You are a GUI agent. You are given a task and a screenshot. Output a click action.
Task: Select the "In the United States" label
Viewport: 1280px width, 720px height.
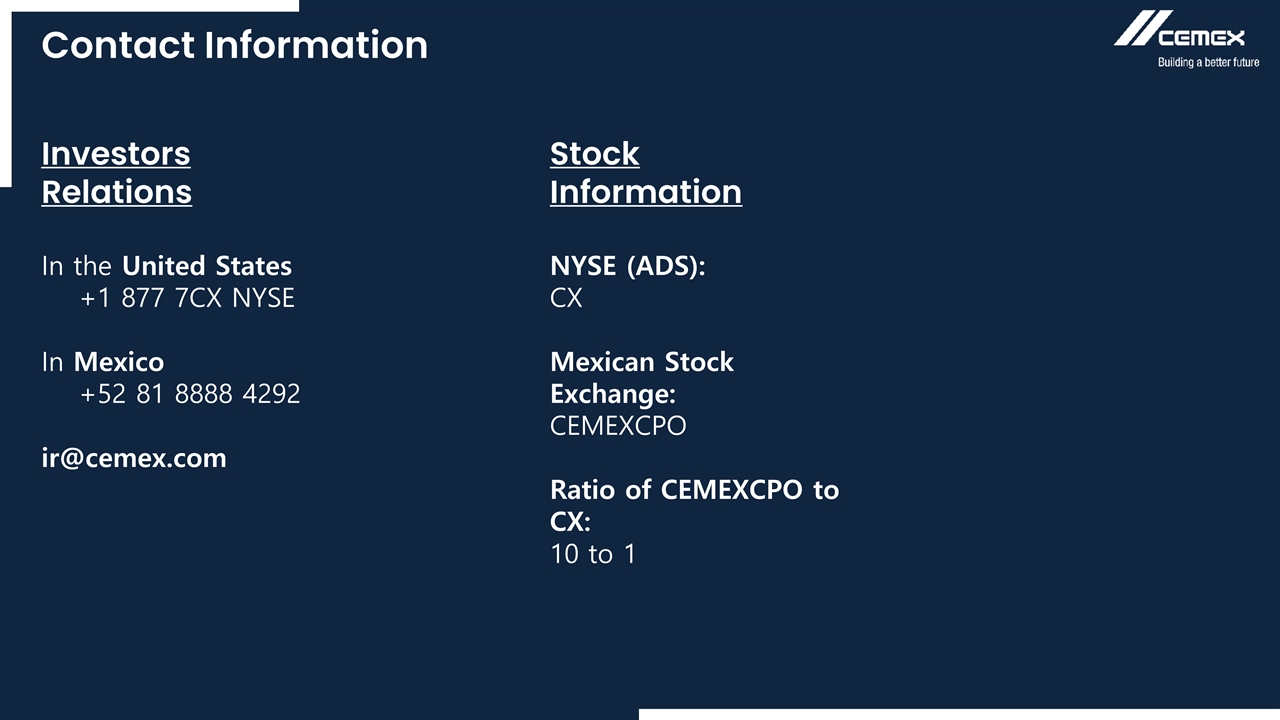[166, 266]
